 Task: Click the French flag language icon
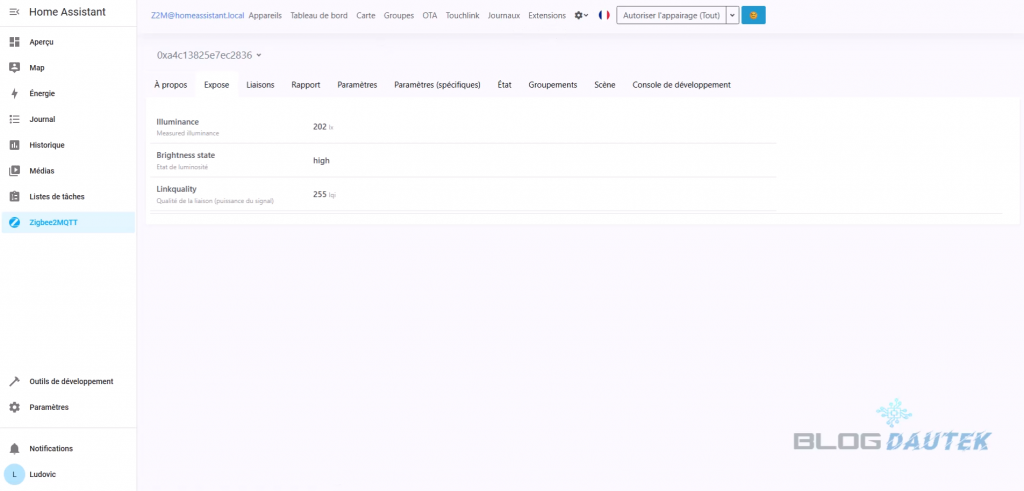pyautogui.click(x=604, y=15)
